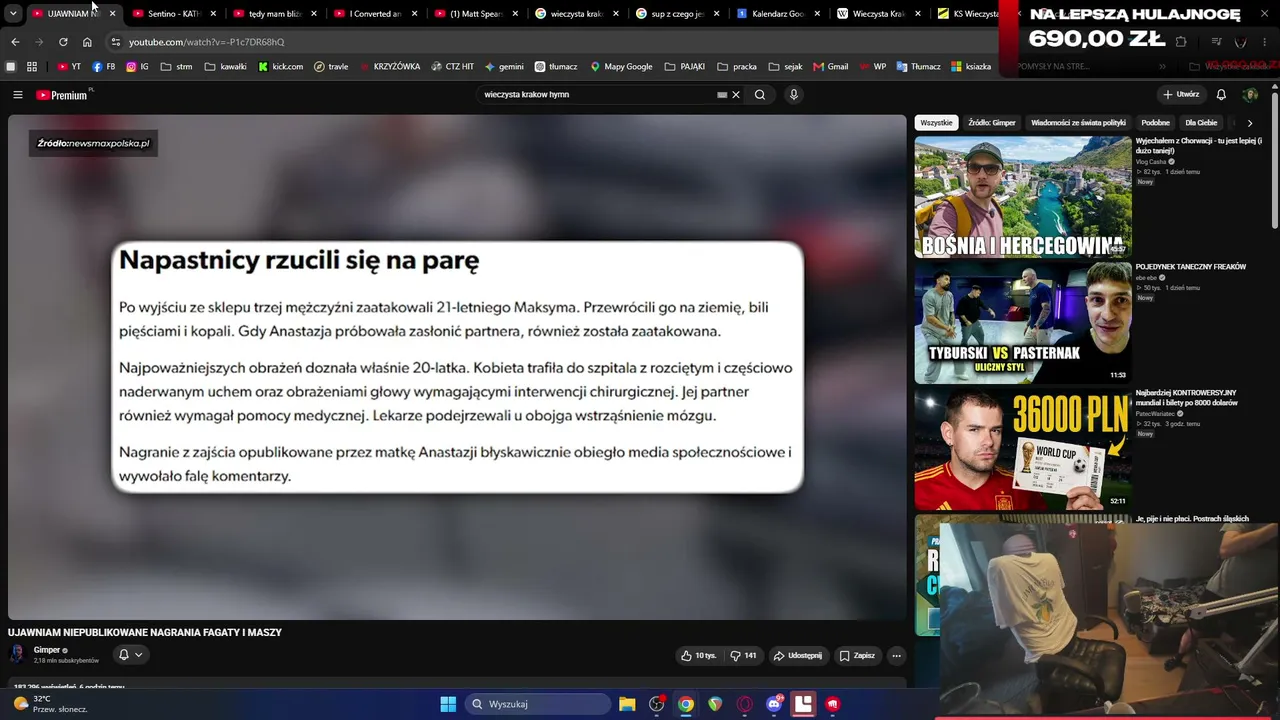
Task: Reload the page with refresh icon
Action: click(63, 42)
